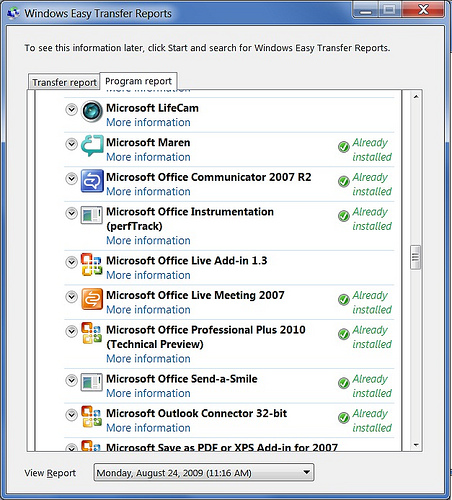
Task: Expand Office Live Add-in 1.3 chevron
Action: pos(71,262)
